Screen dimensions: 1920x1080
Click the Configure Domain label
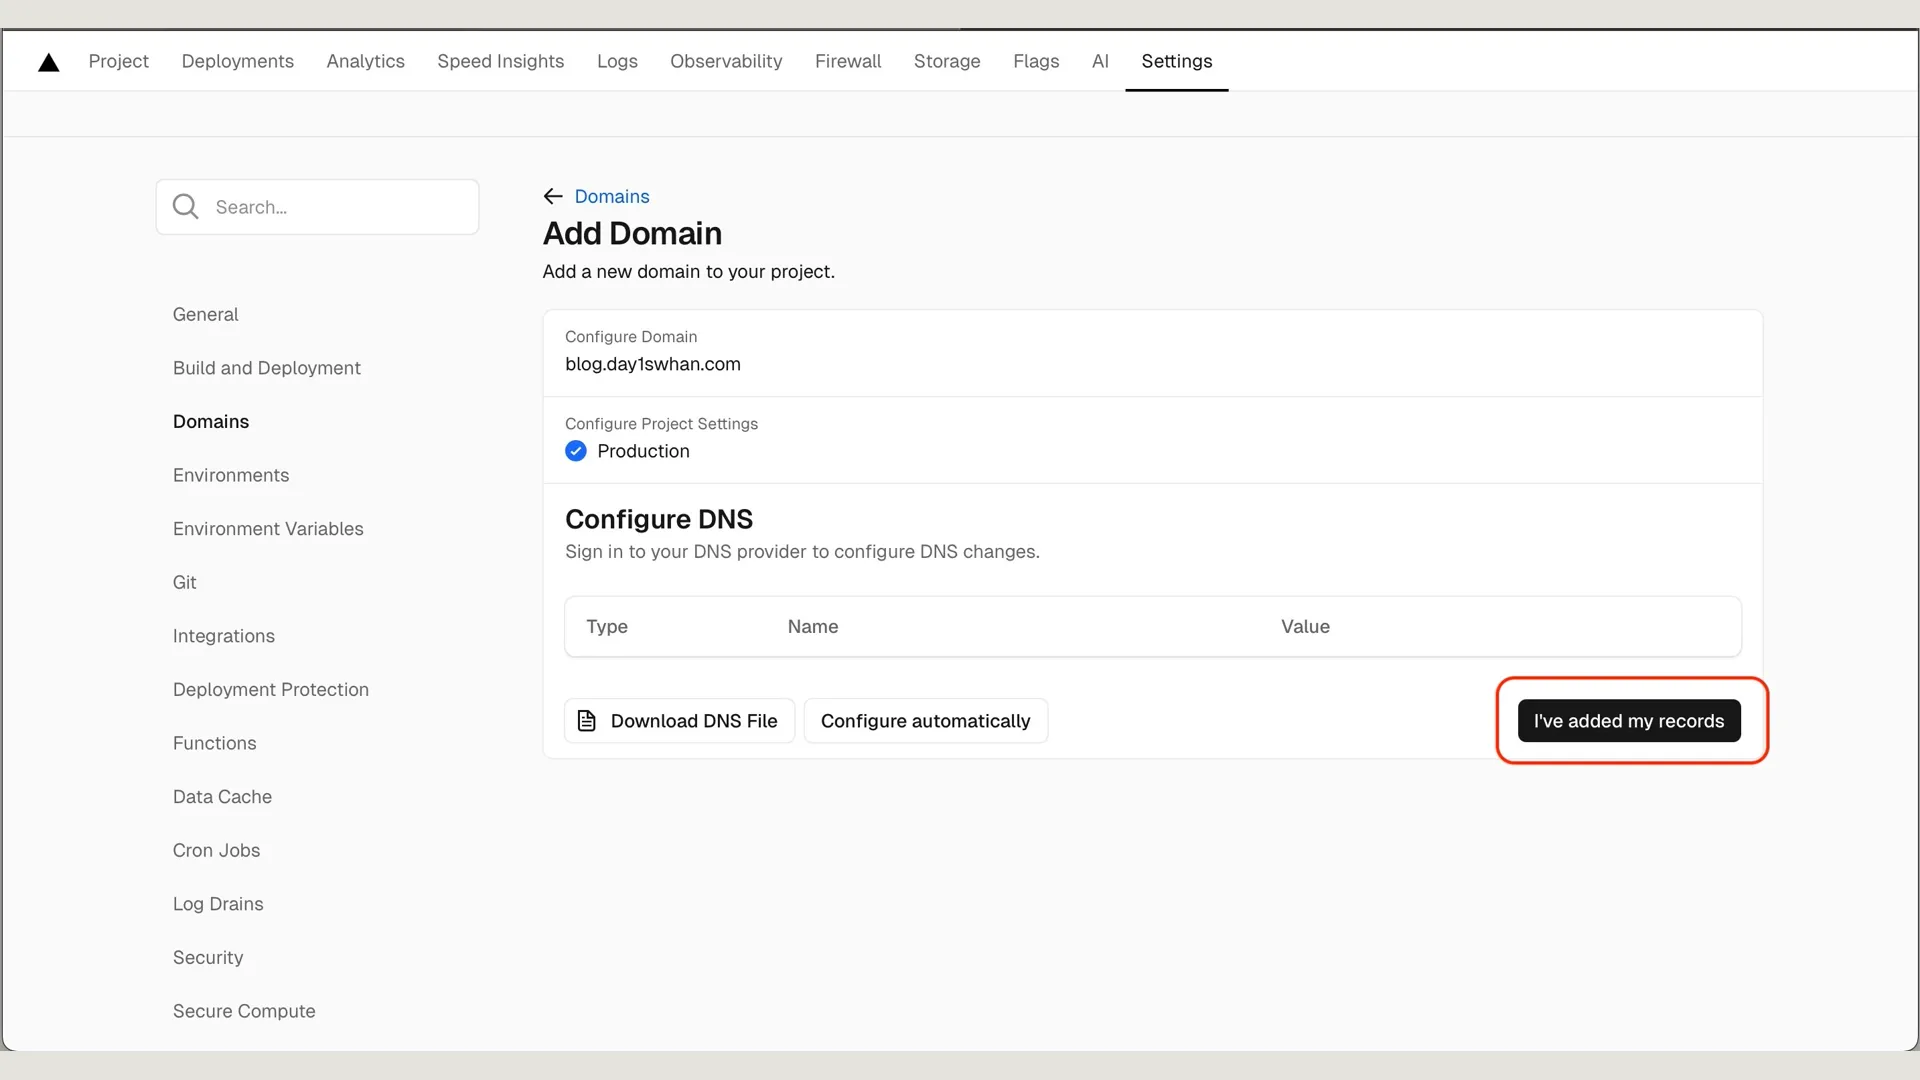pyautogui.click(x=631, y=337)
